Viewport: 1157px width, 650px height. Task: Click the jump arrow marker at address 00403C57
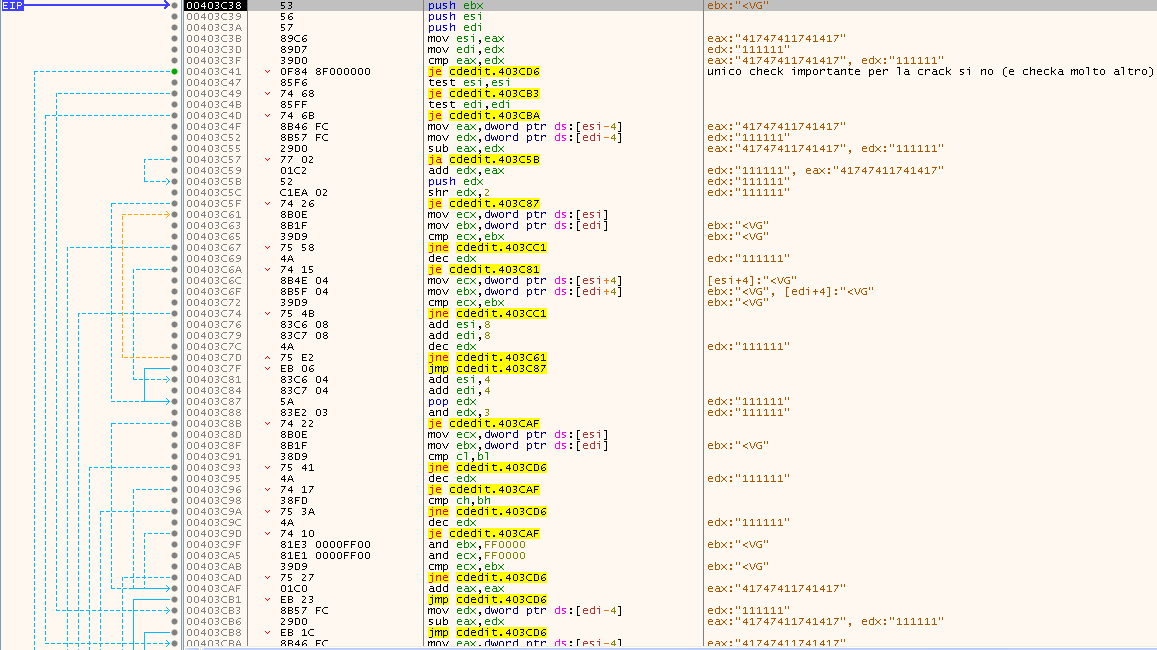[267, 160]
